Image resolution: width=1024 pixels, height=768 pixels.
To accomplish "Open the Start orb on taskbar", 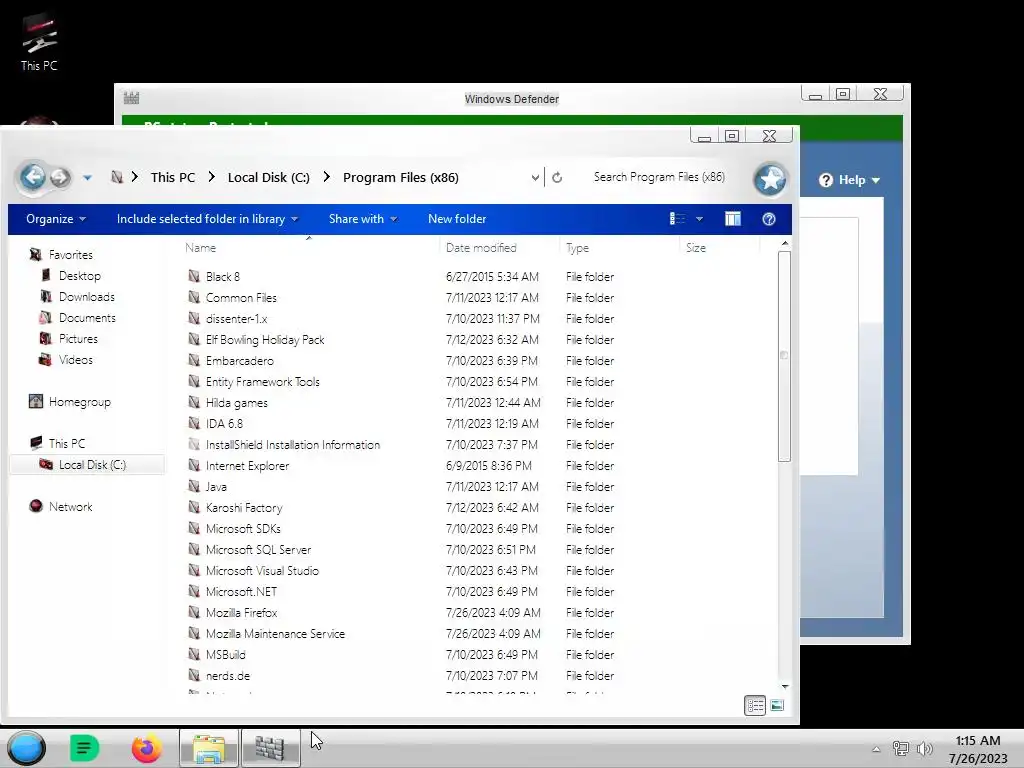I will [27, 748].
